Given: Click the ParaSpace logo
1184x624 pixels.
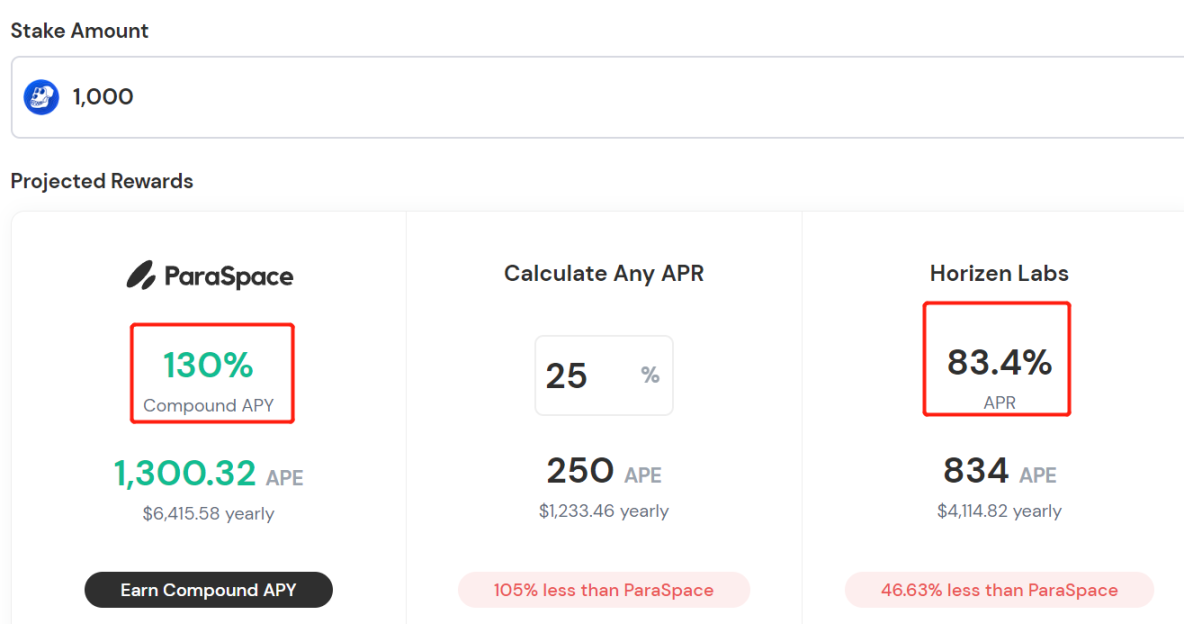Looking at the screenshot, I should tap(210, 276).
